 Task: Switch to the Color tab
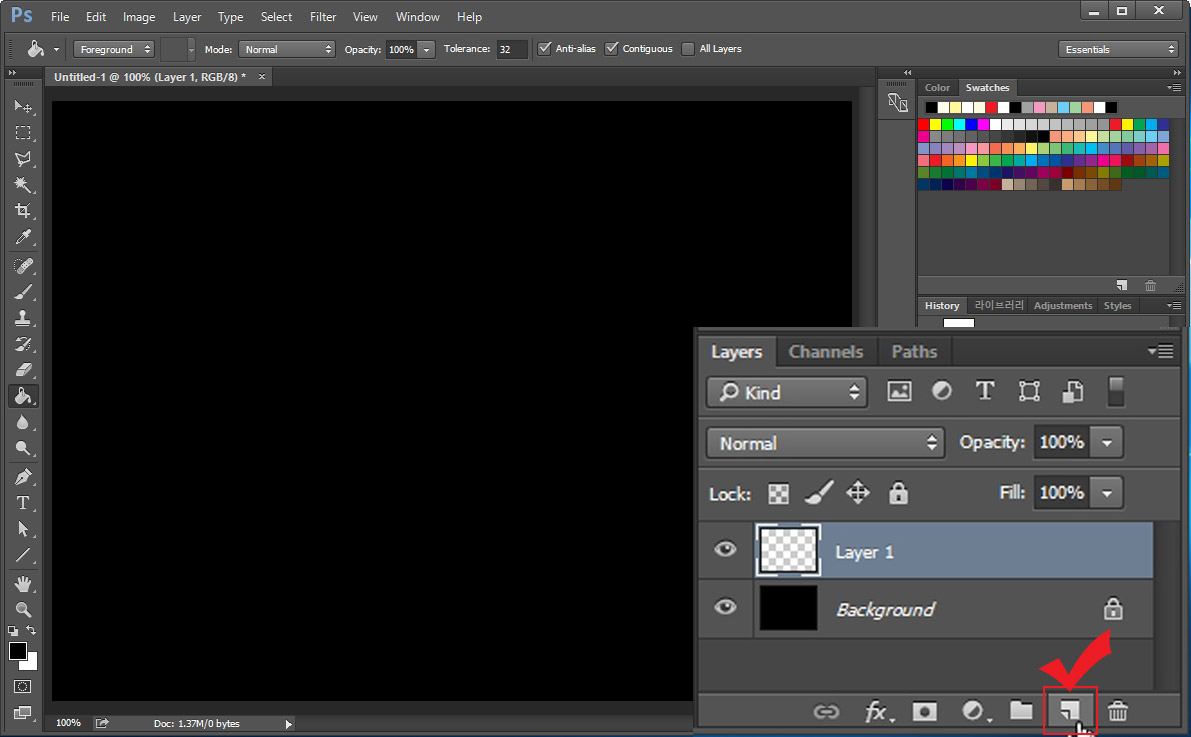tap(937, 87)
